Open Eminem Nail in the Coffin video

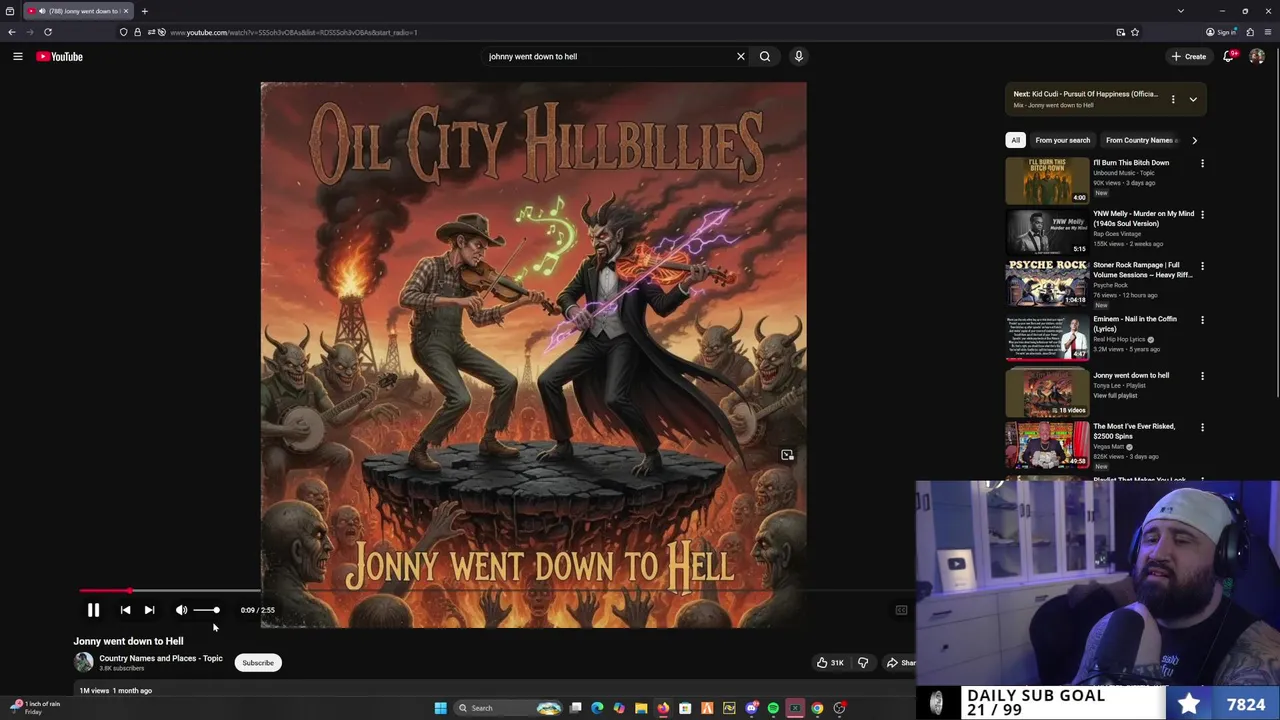(1047, 338)
